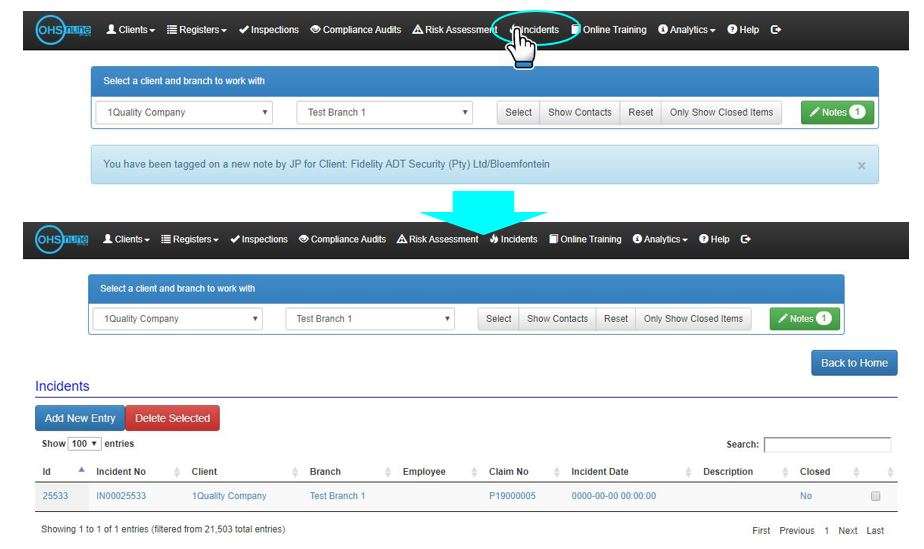Open Clients menu in top navbar
The image size is (924, 549).
pos(130,29)
